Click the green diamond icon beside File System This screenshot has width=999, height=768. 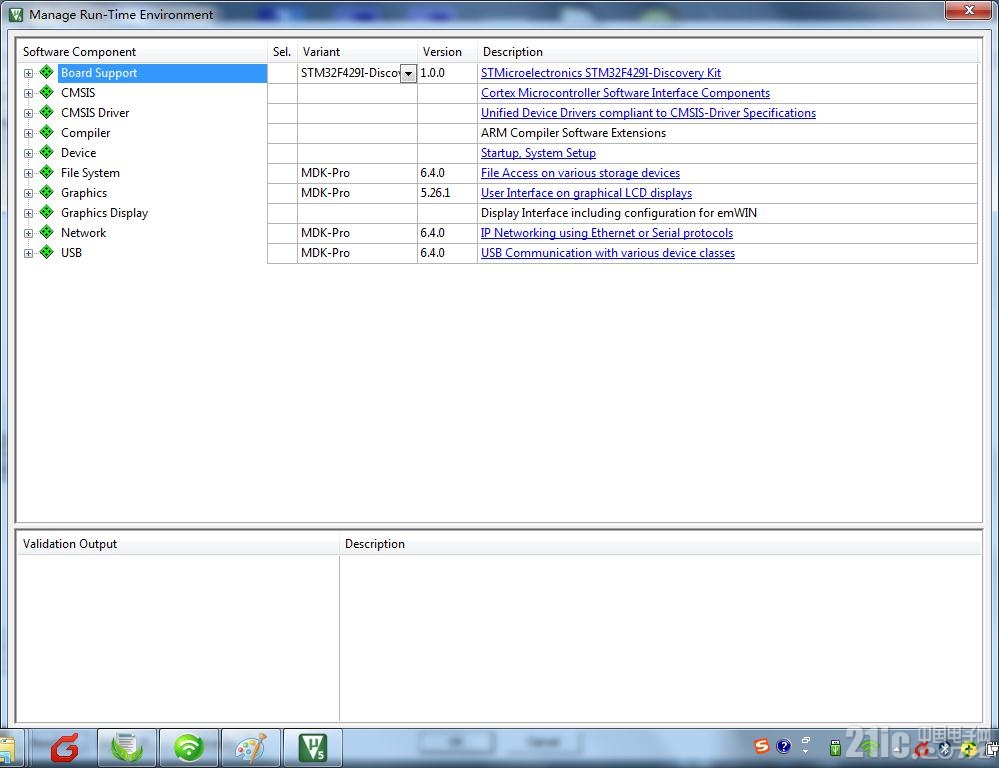(x=47, y=172)
